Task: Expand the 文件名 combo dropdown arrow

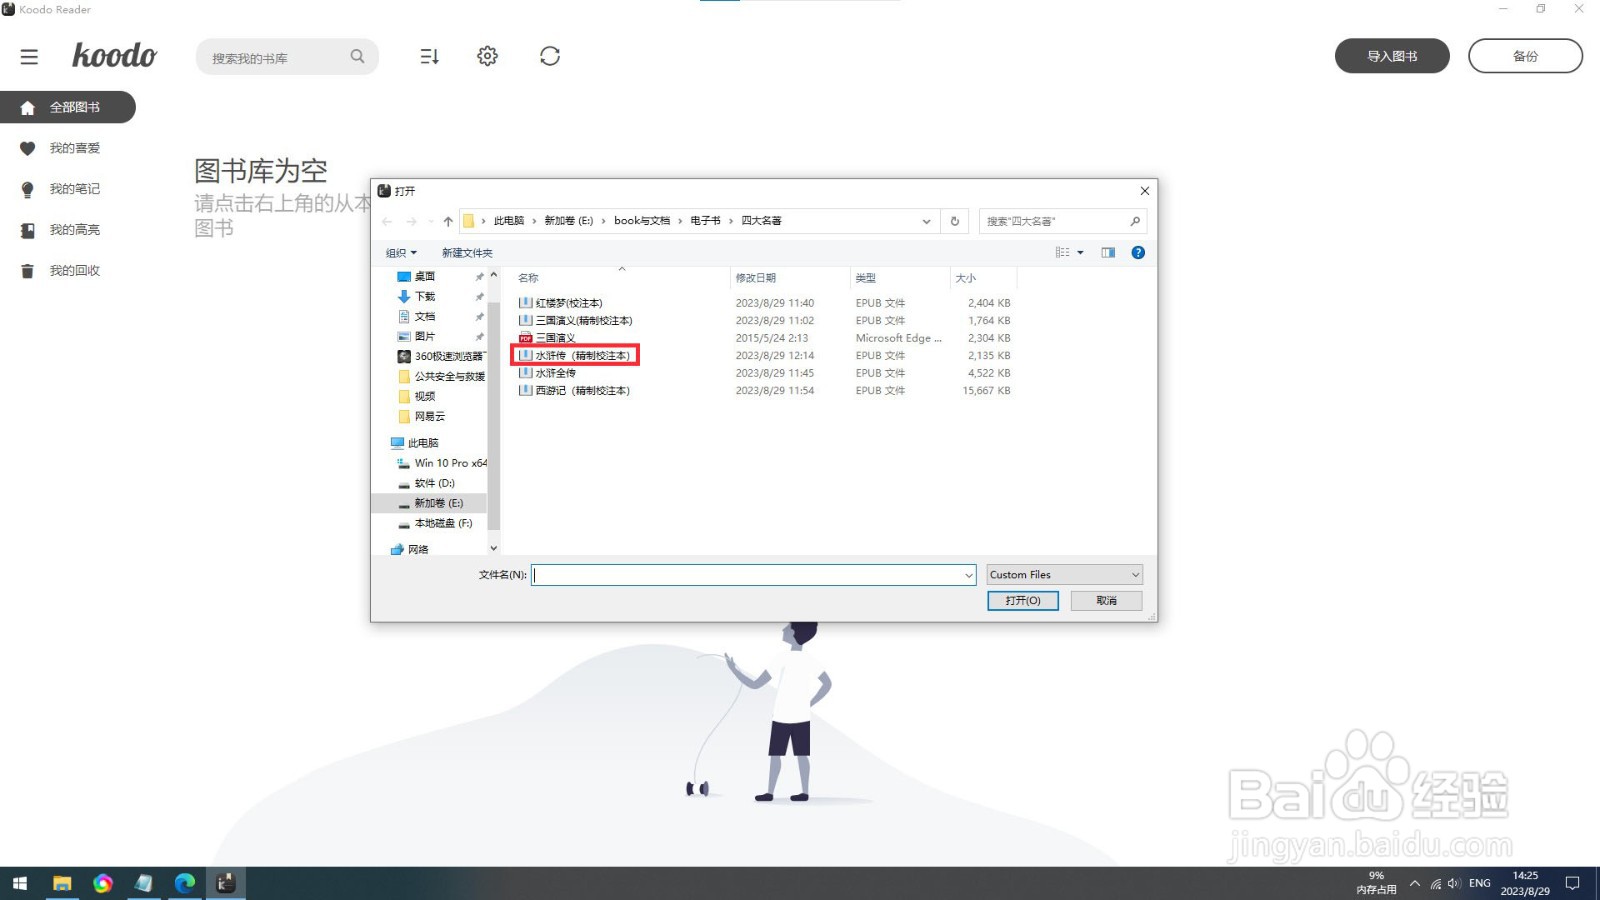Action: (x=969, y=575)
